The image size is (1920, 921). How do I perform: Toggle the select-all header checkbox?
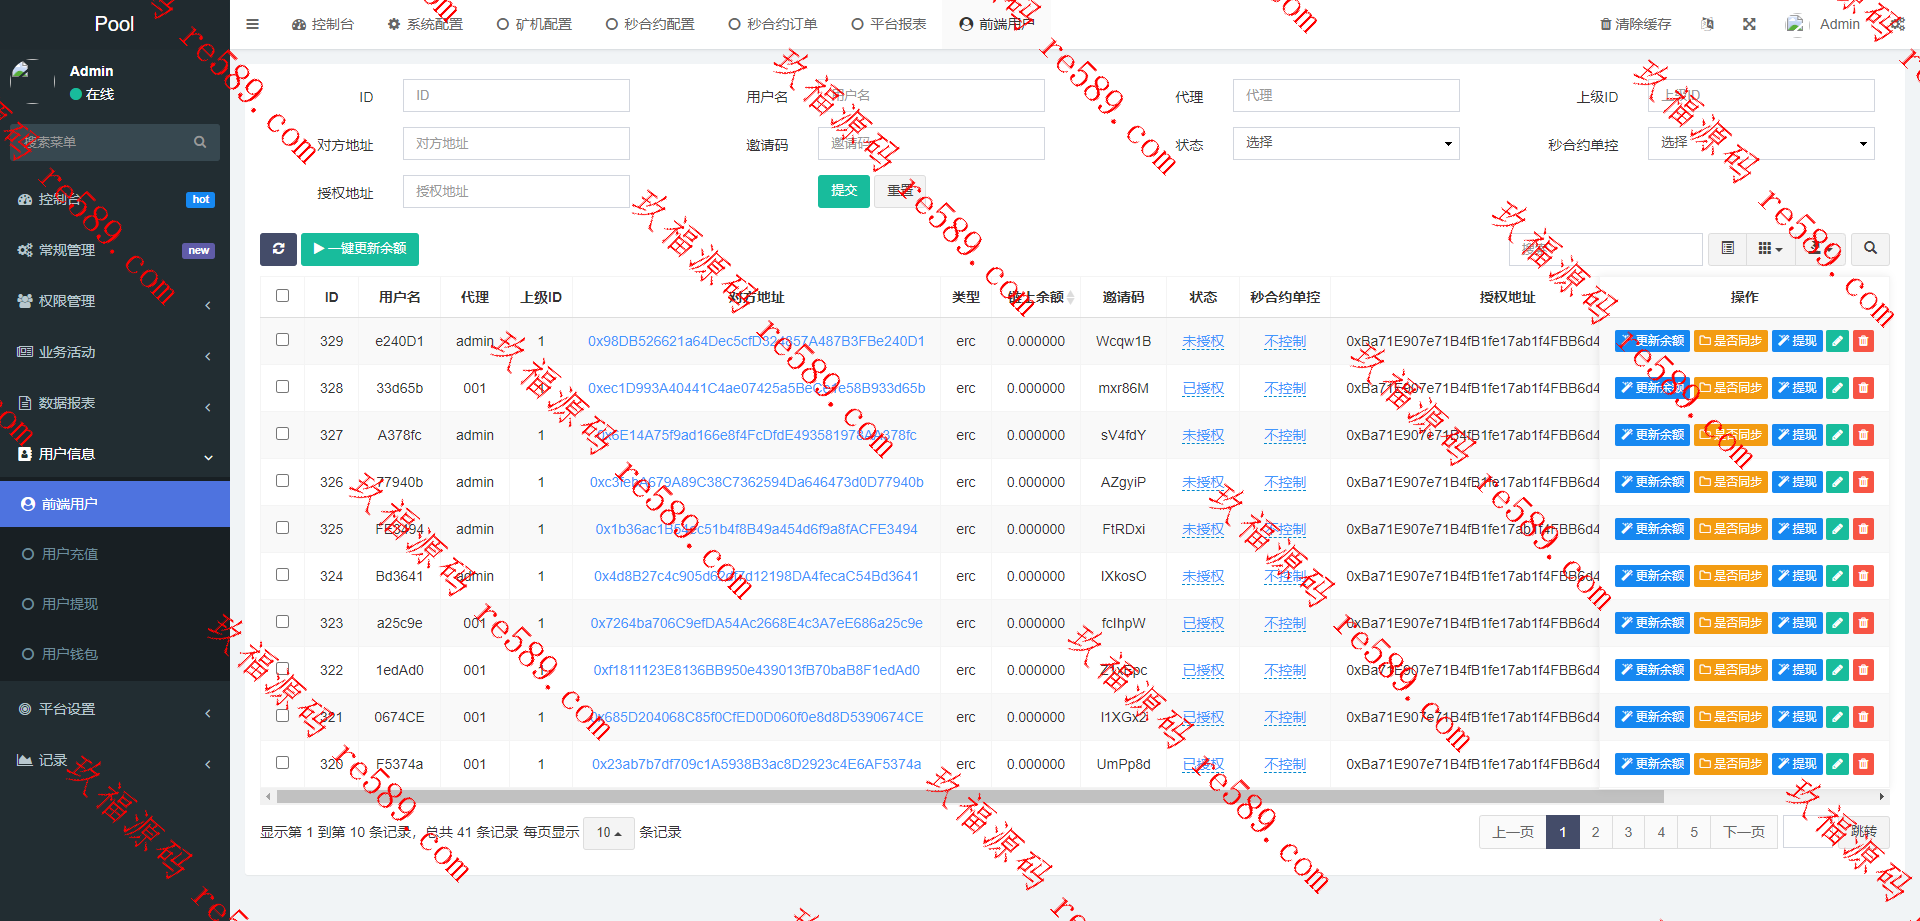pyautogui.click(x=282, y=296)
